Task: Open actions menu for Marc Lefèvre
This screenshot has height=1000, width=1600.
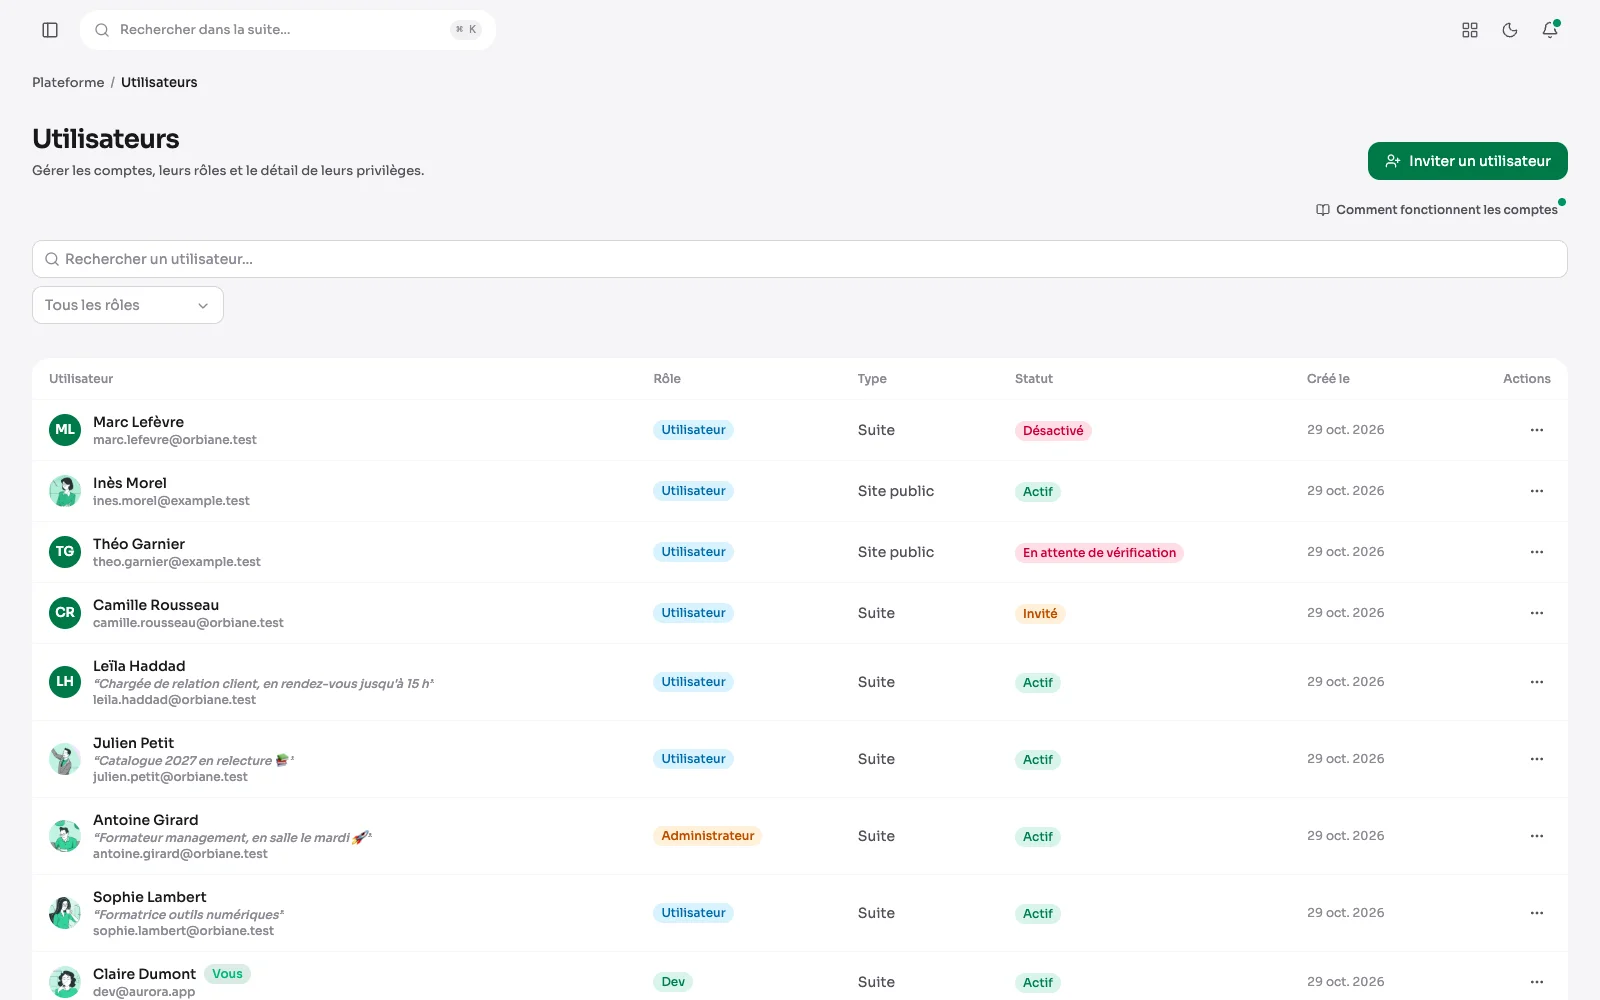Action: (x=1537, y=430)
